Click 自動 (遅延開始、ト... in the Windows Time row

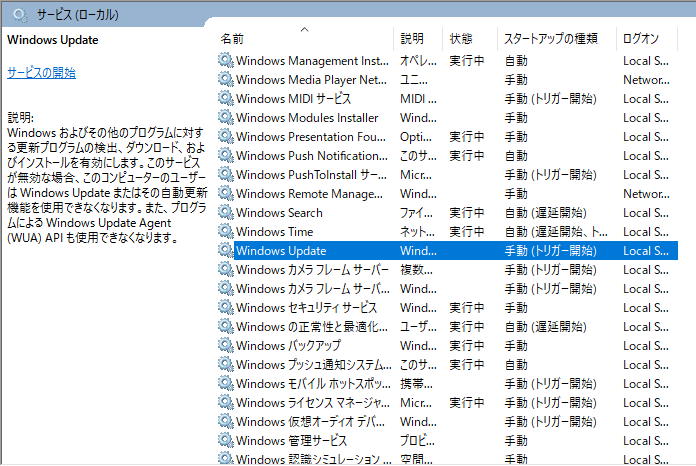(556, 232)
